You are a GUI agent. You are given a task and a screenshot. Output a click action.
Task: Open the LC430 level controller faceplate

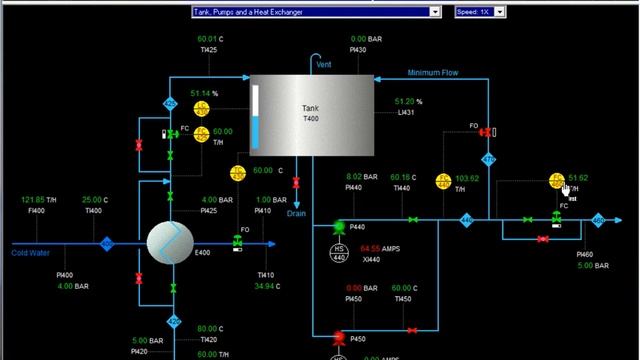(201, 109)
